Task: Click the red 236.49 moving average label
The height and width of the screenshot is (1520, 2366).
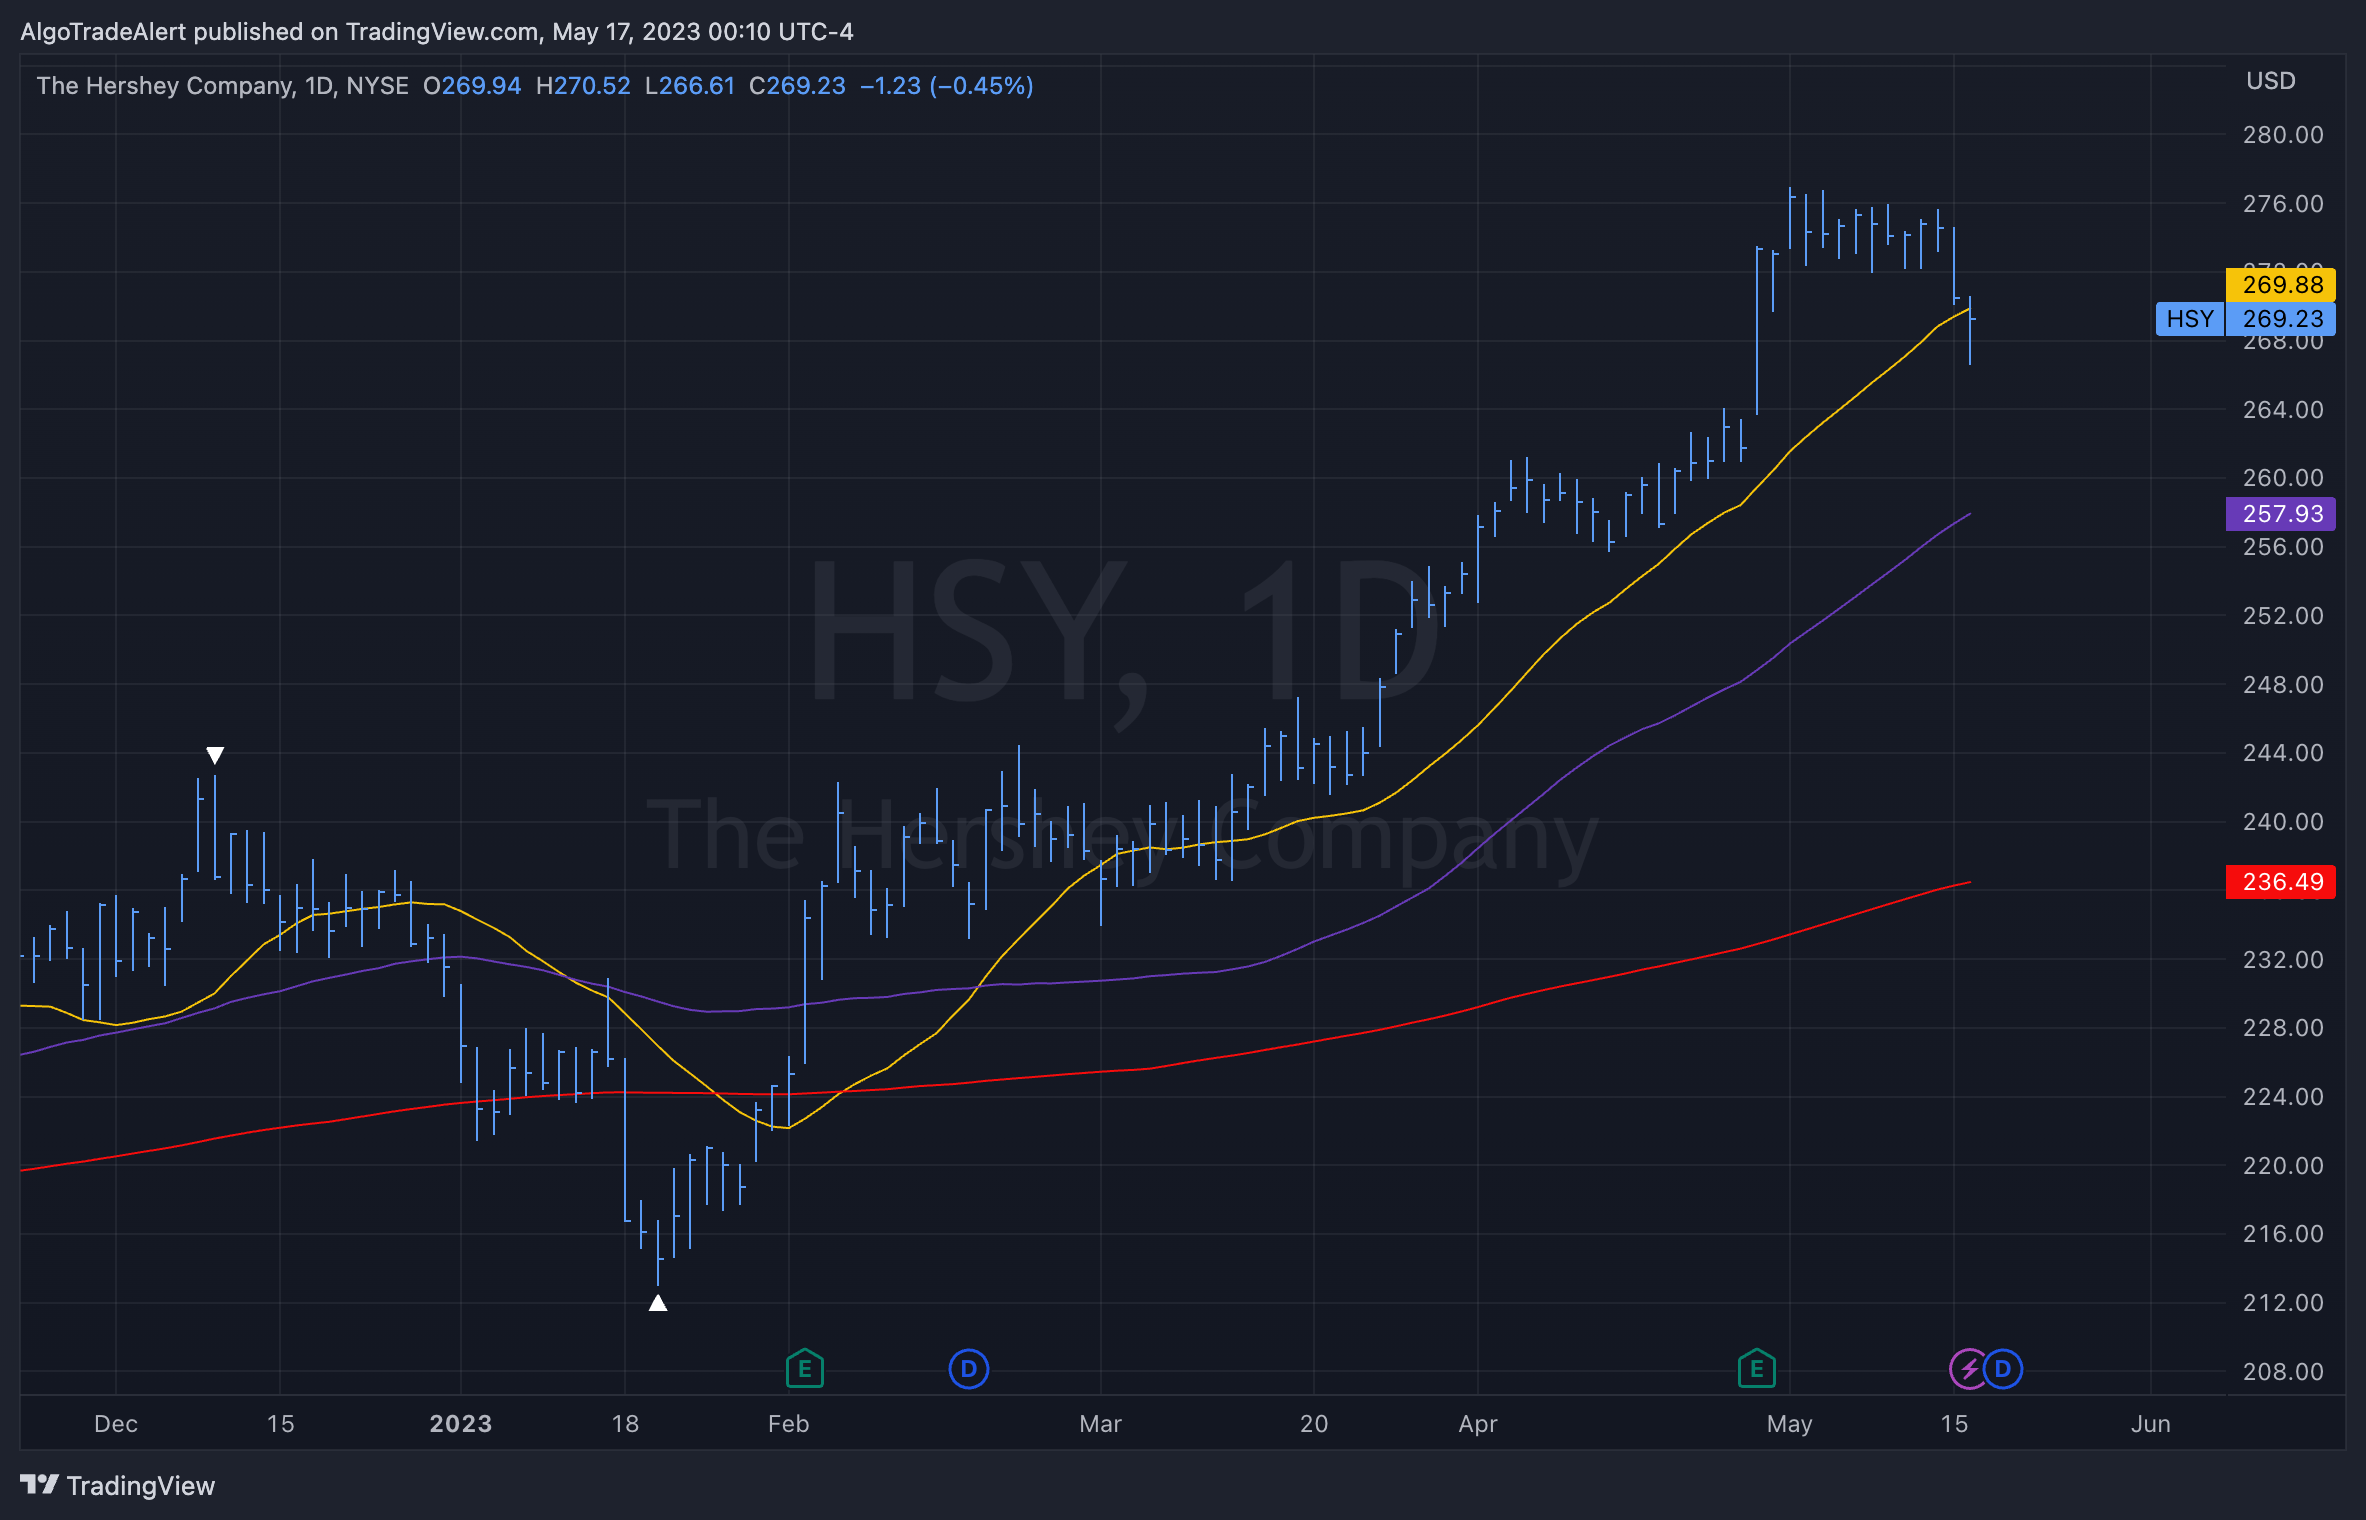Action: click(2281, 882)
